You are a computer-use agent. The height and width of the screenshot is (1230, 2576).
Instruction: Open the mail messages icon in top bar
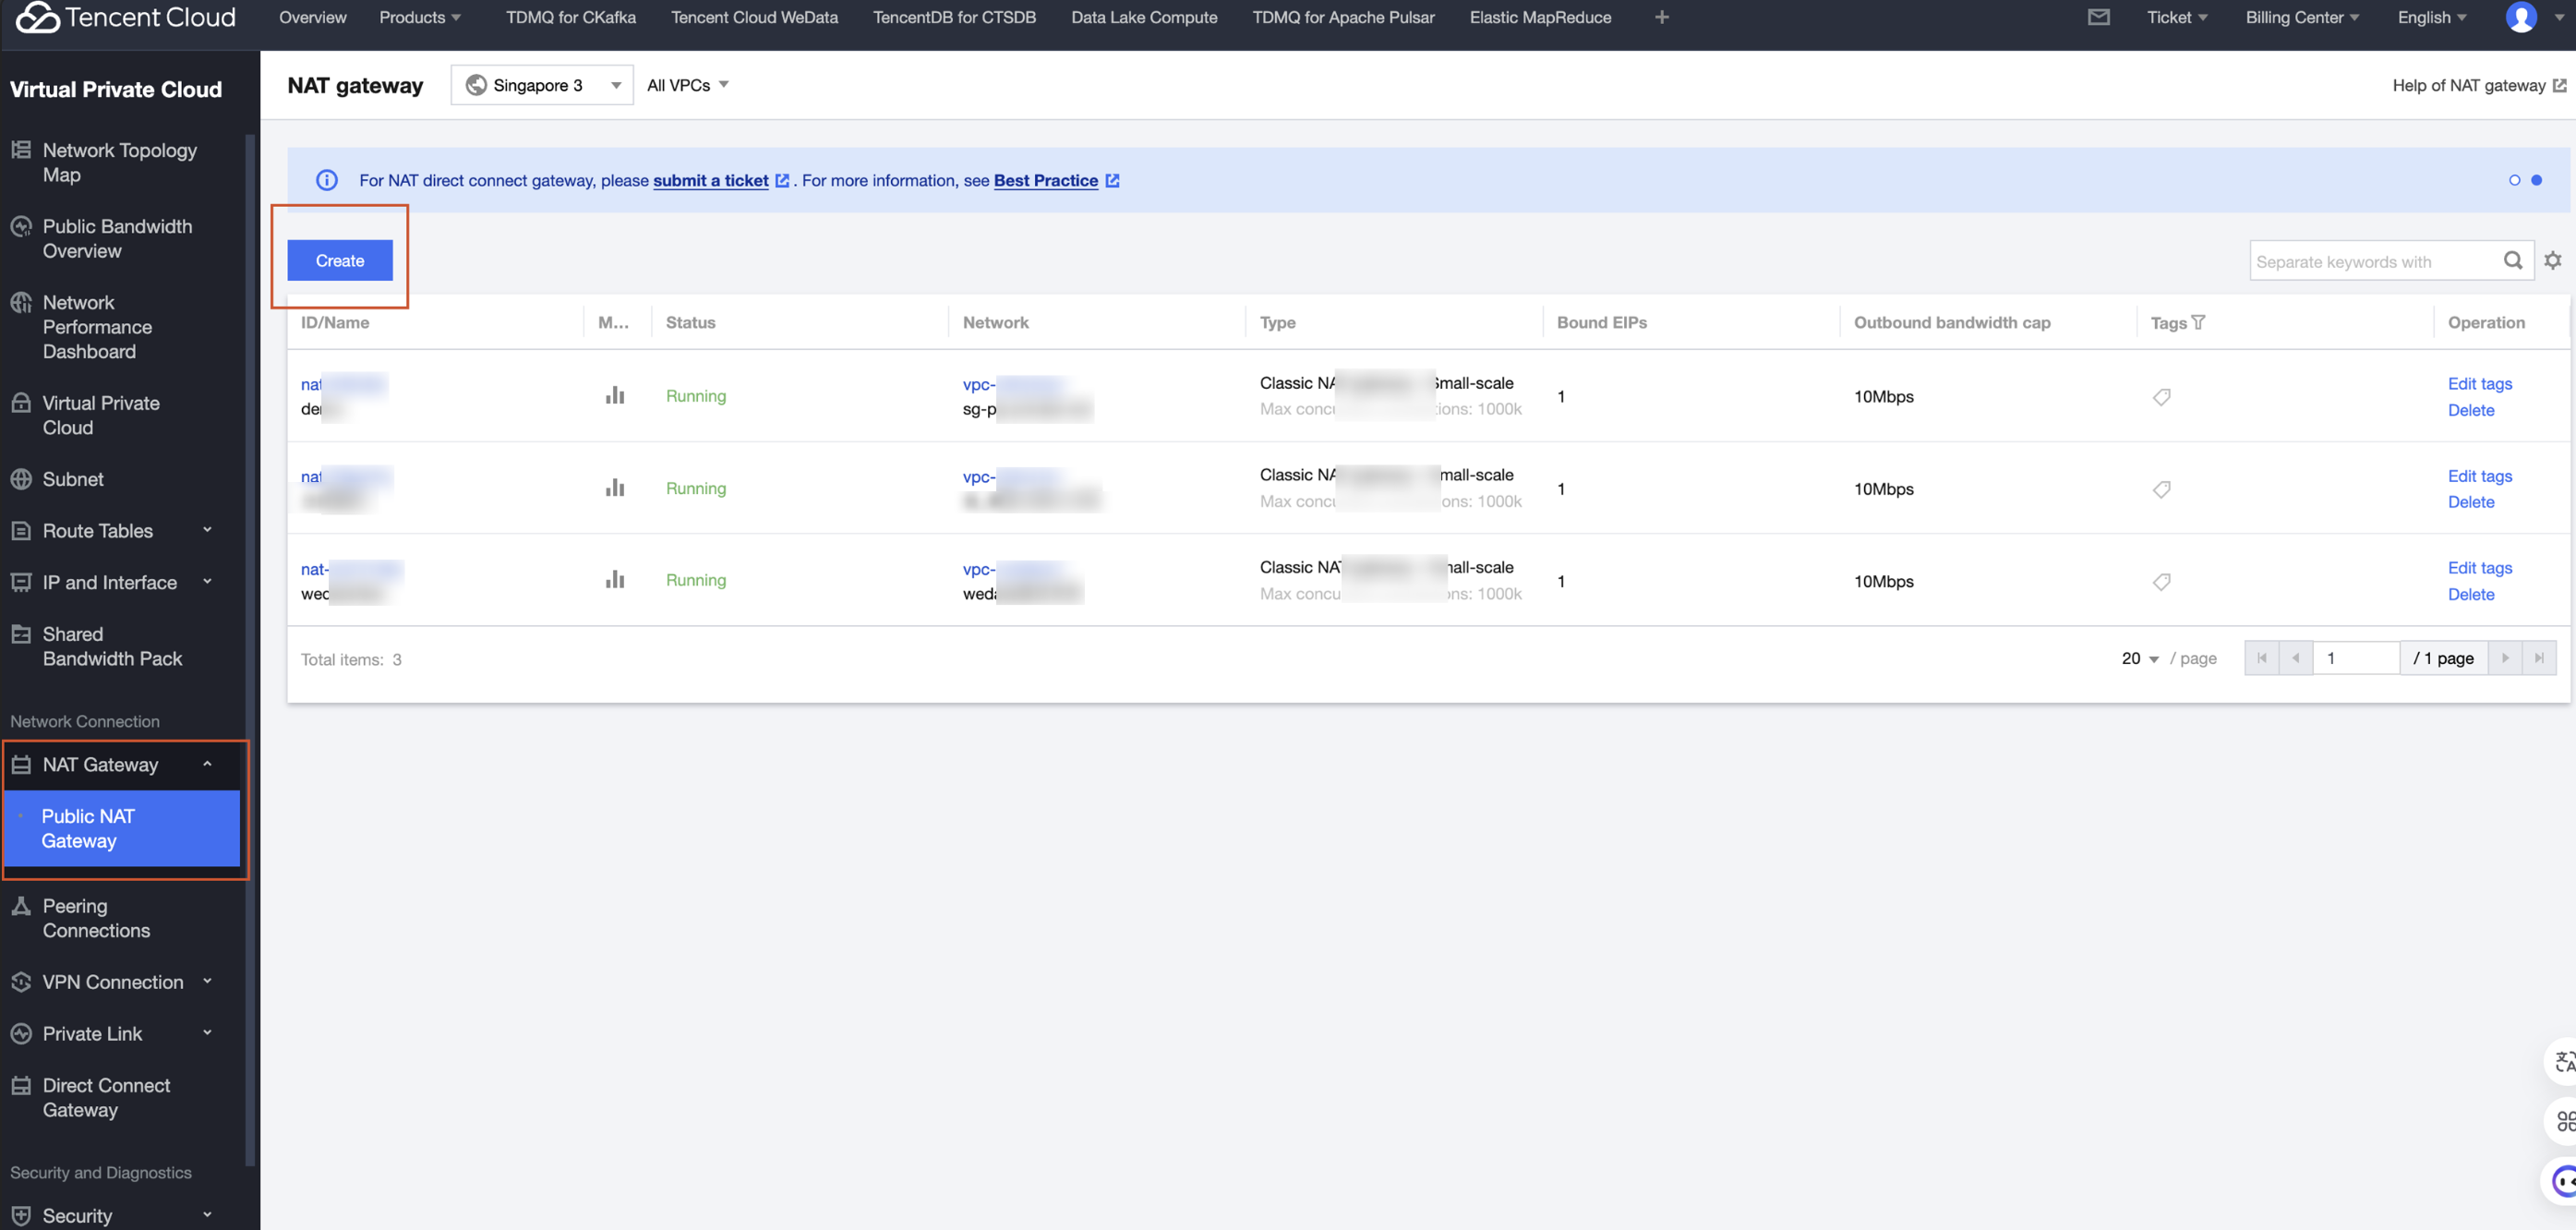[2098, 17]
